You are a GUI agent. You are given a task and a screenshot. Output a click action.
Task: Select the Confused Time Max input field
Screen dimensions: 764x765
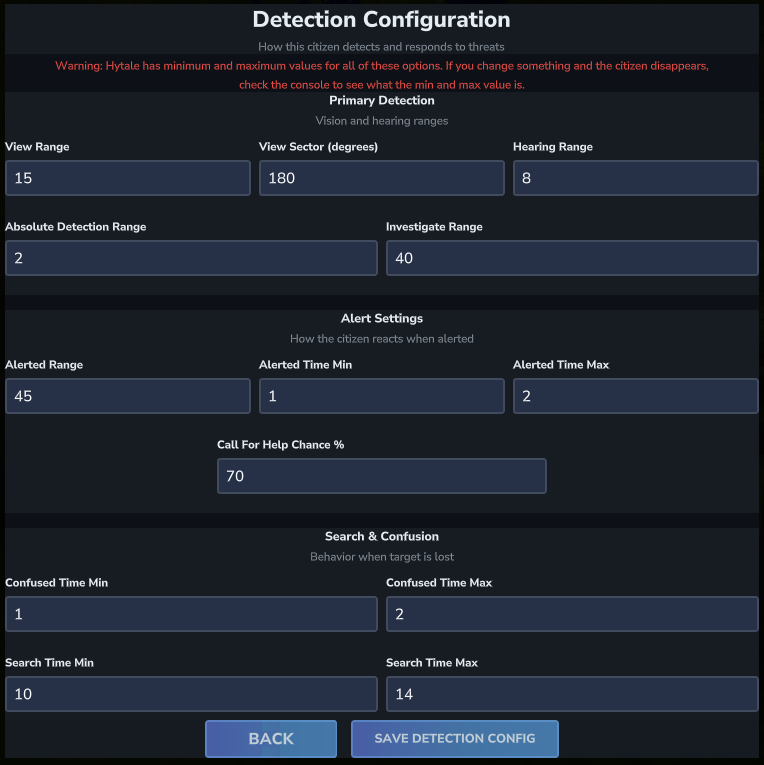(572, 614)
